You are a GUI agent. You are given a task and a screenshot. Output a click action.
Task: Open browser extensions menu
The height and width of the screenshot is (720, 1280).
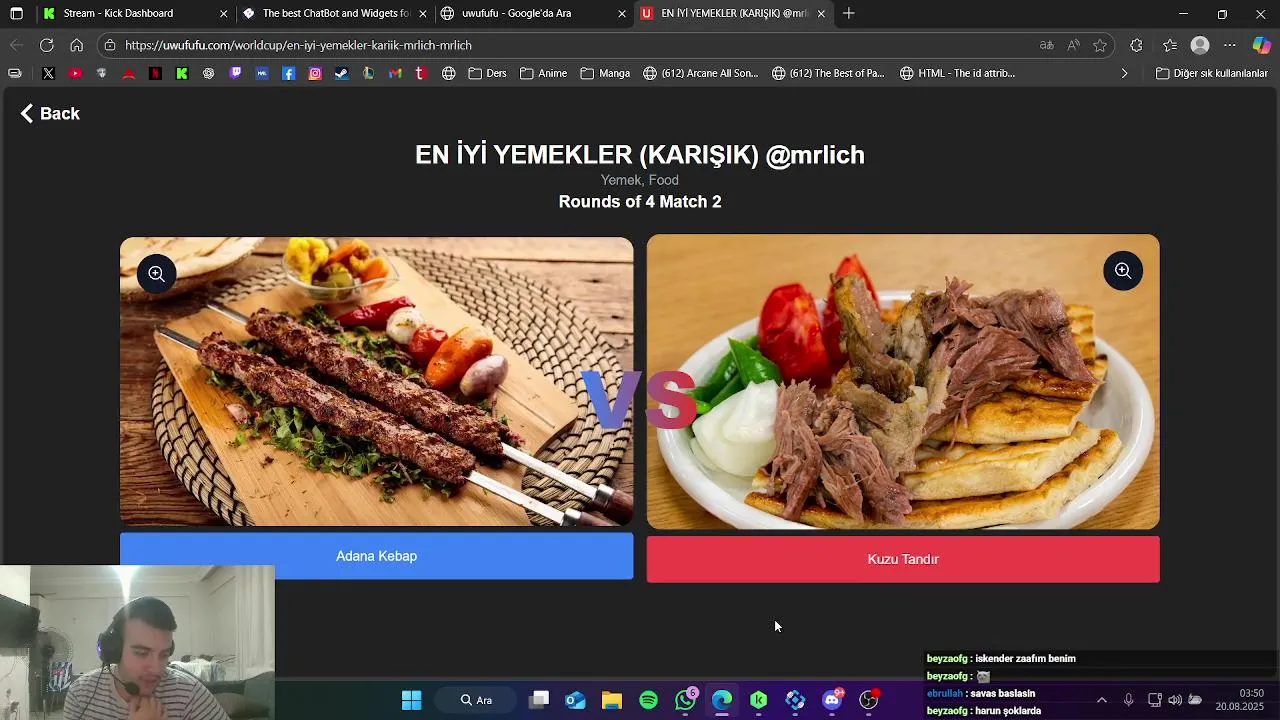1136,45
